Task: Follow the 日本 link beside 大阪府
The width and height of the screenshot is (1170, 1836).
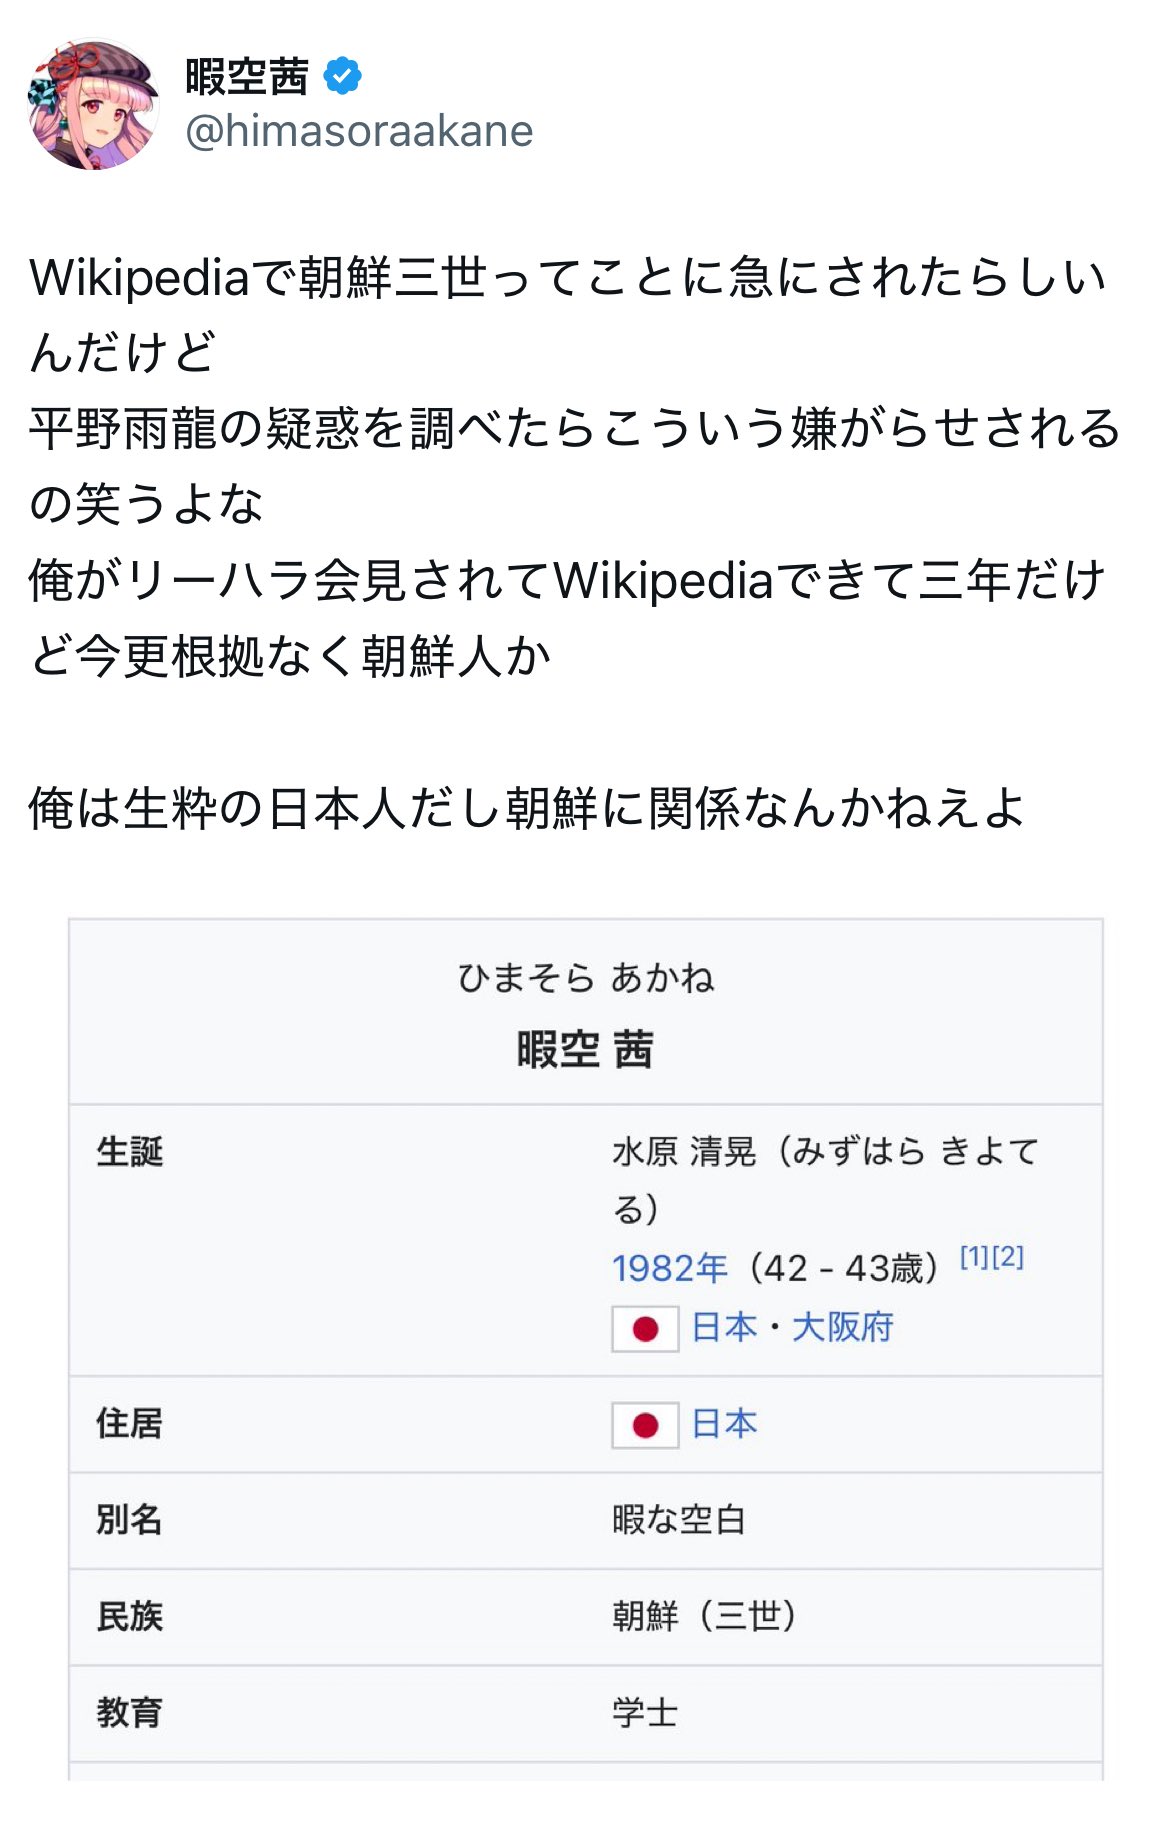Action: (724, 1327)
